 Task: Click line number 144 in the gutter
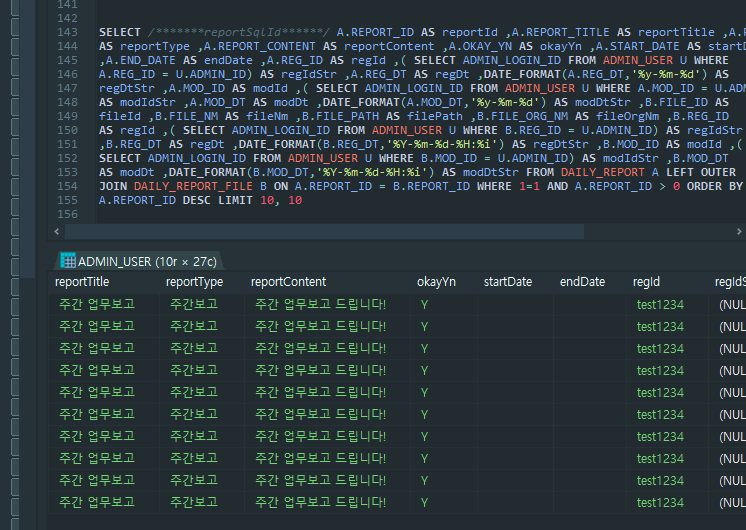tap(67, 46)
